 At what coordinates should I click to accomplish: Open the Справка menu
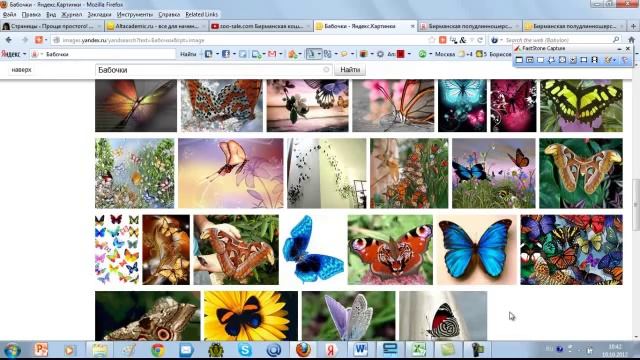click(169, 14)
